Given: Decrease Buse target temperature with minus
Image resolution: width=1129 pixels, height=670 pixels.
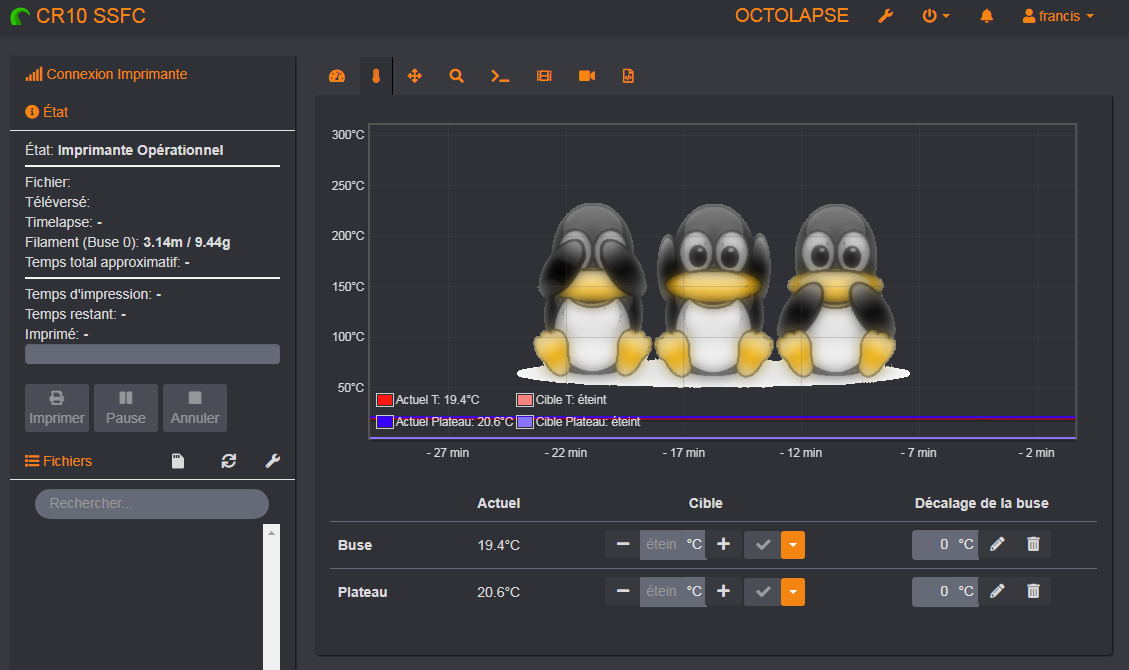Looking at the screenshot, I should point(623,545).
